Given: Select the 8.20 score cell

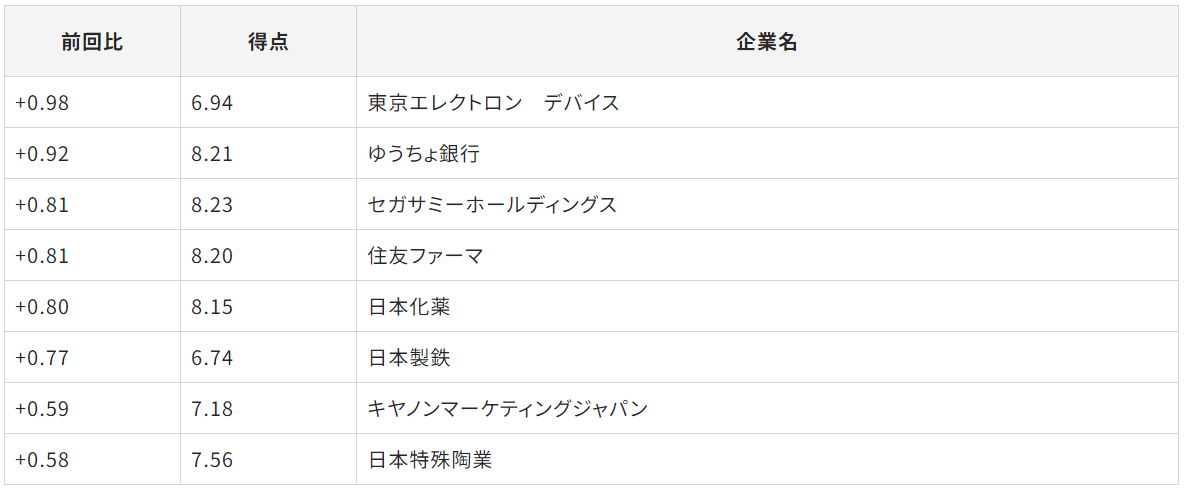Looking at the screenshot, I should click(212, 256).
